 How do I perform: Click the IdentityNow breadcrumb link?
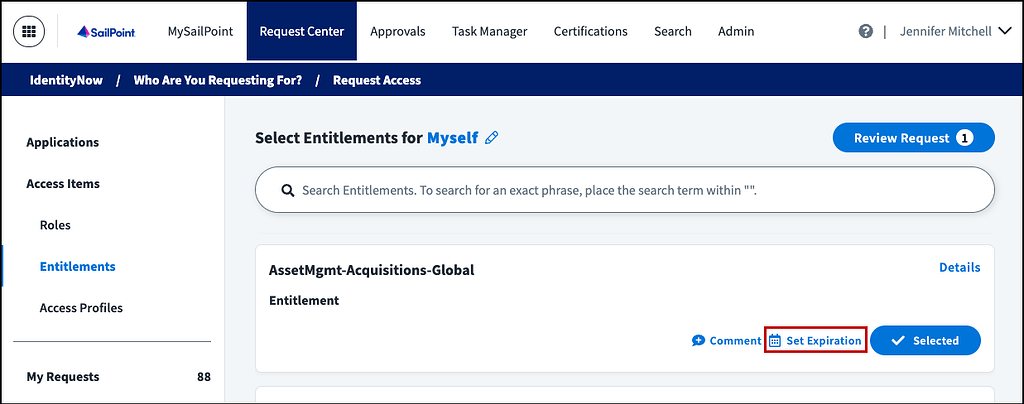[64, 80]
